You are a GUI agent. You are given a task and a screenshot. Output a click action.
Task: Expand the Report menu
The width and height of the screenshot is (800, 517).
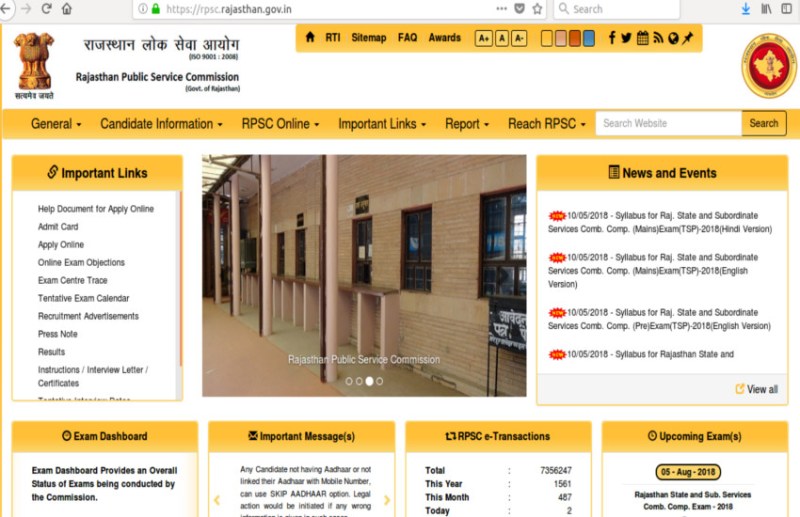[x=467, y=124]
